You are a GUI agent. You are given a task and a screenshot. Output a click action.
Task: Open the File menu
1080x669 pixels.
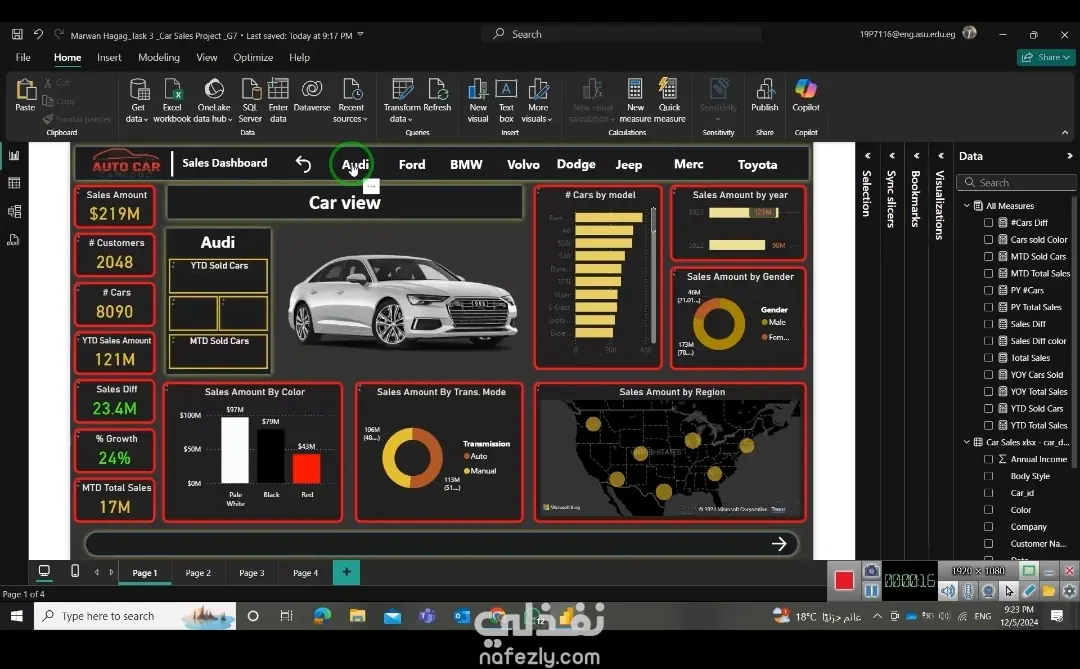(23, 57)
